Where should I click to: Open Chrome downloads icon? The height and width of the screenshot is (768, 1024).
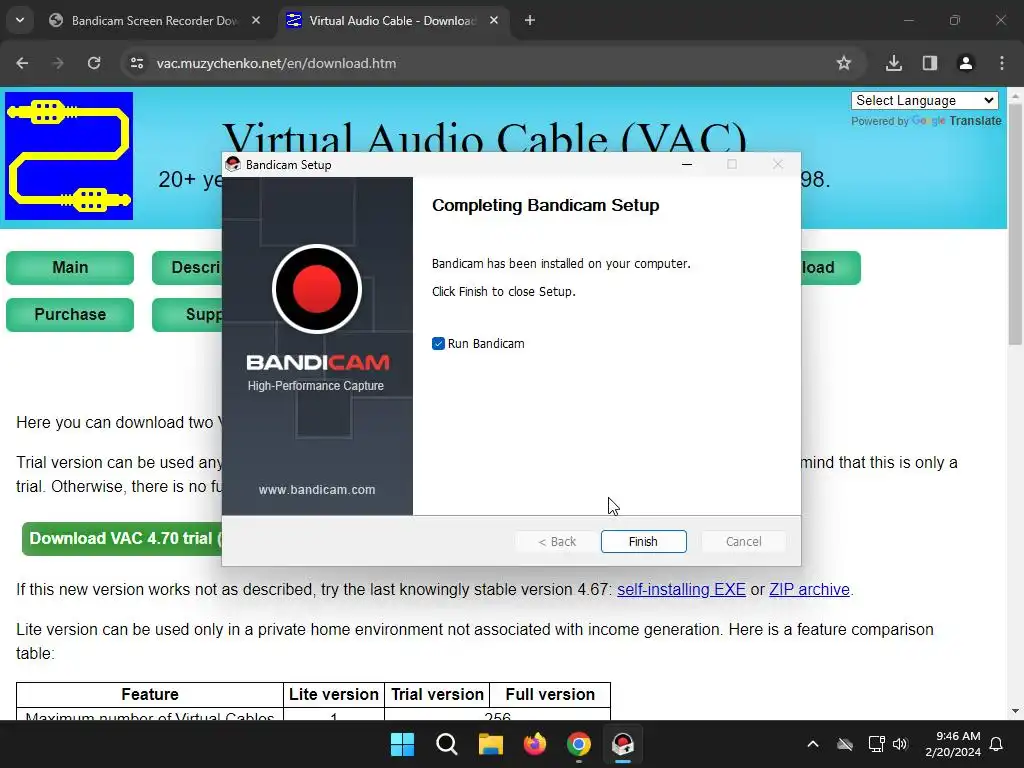pos(894,63)
